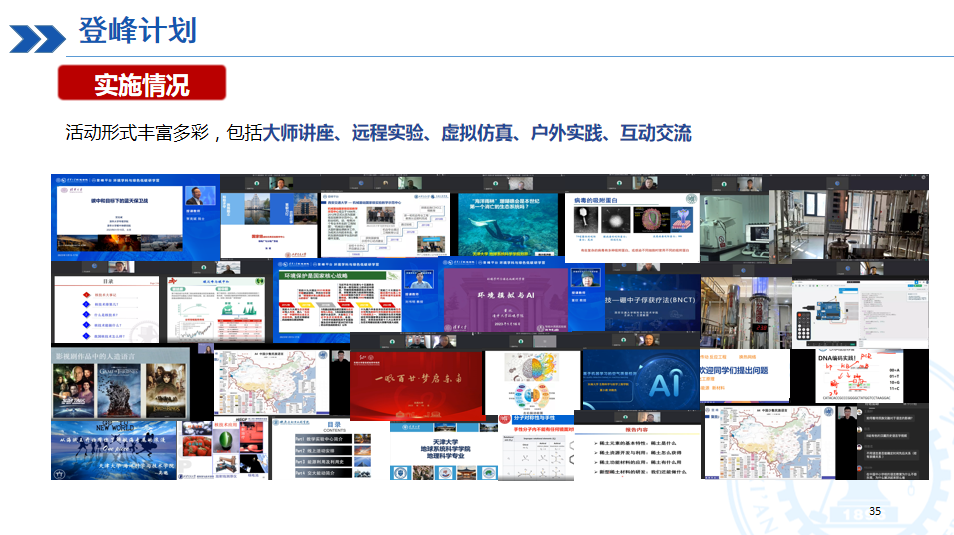Open the diver 海洋雨林 slide screenshot
Screen dimensions: 954x535
point(507,225)
